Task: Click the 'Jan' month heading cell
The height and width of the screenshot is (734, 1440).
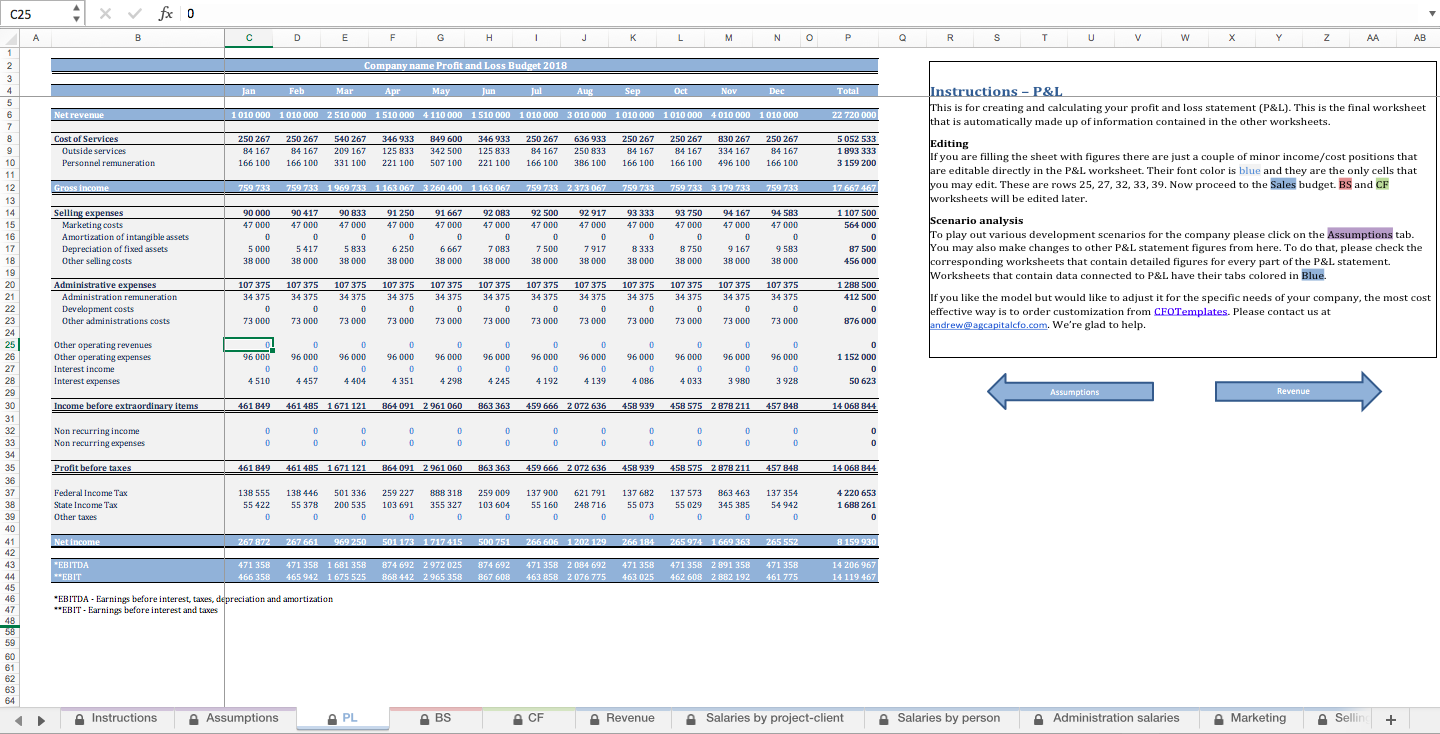Action: pyautogui.click(x=248, y=90)
